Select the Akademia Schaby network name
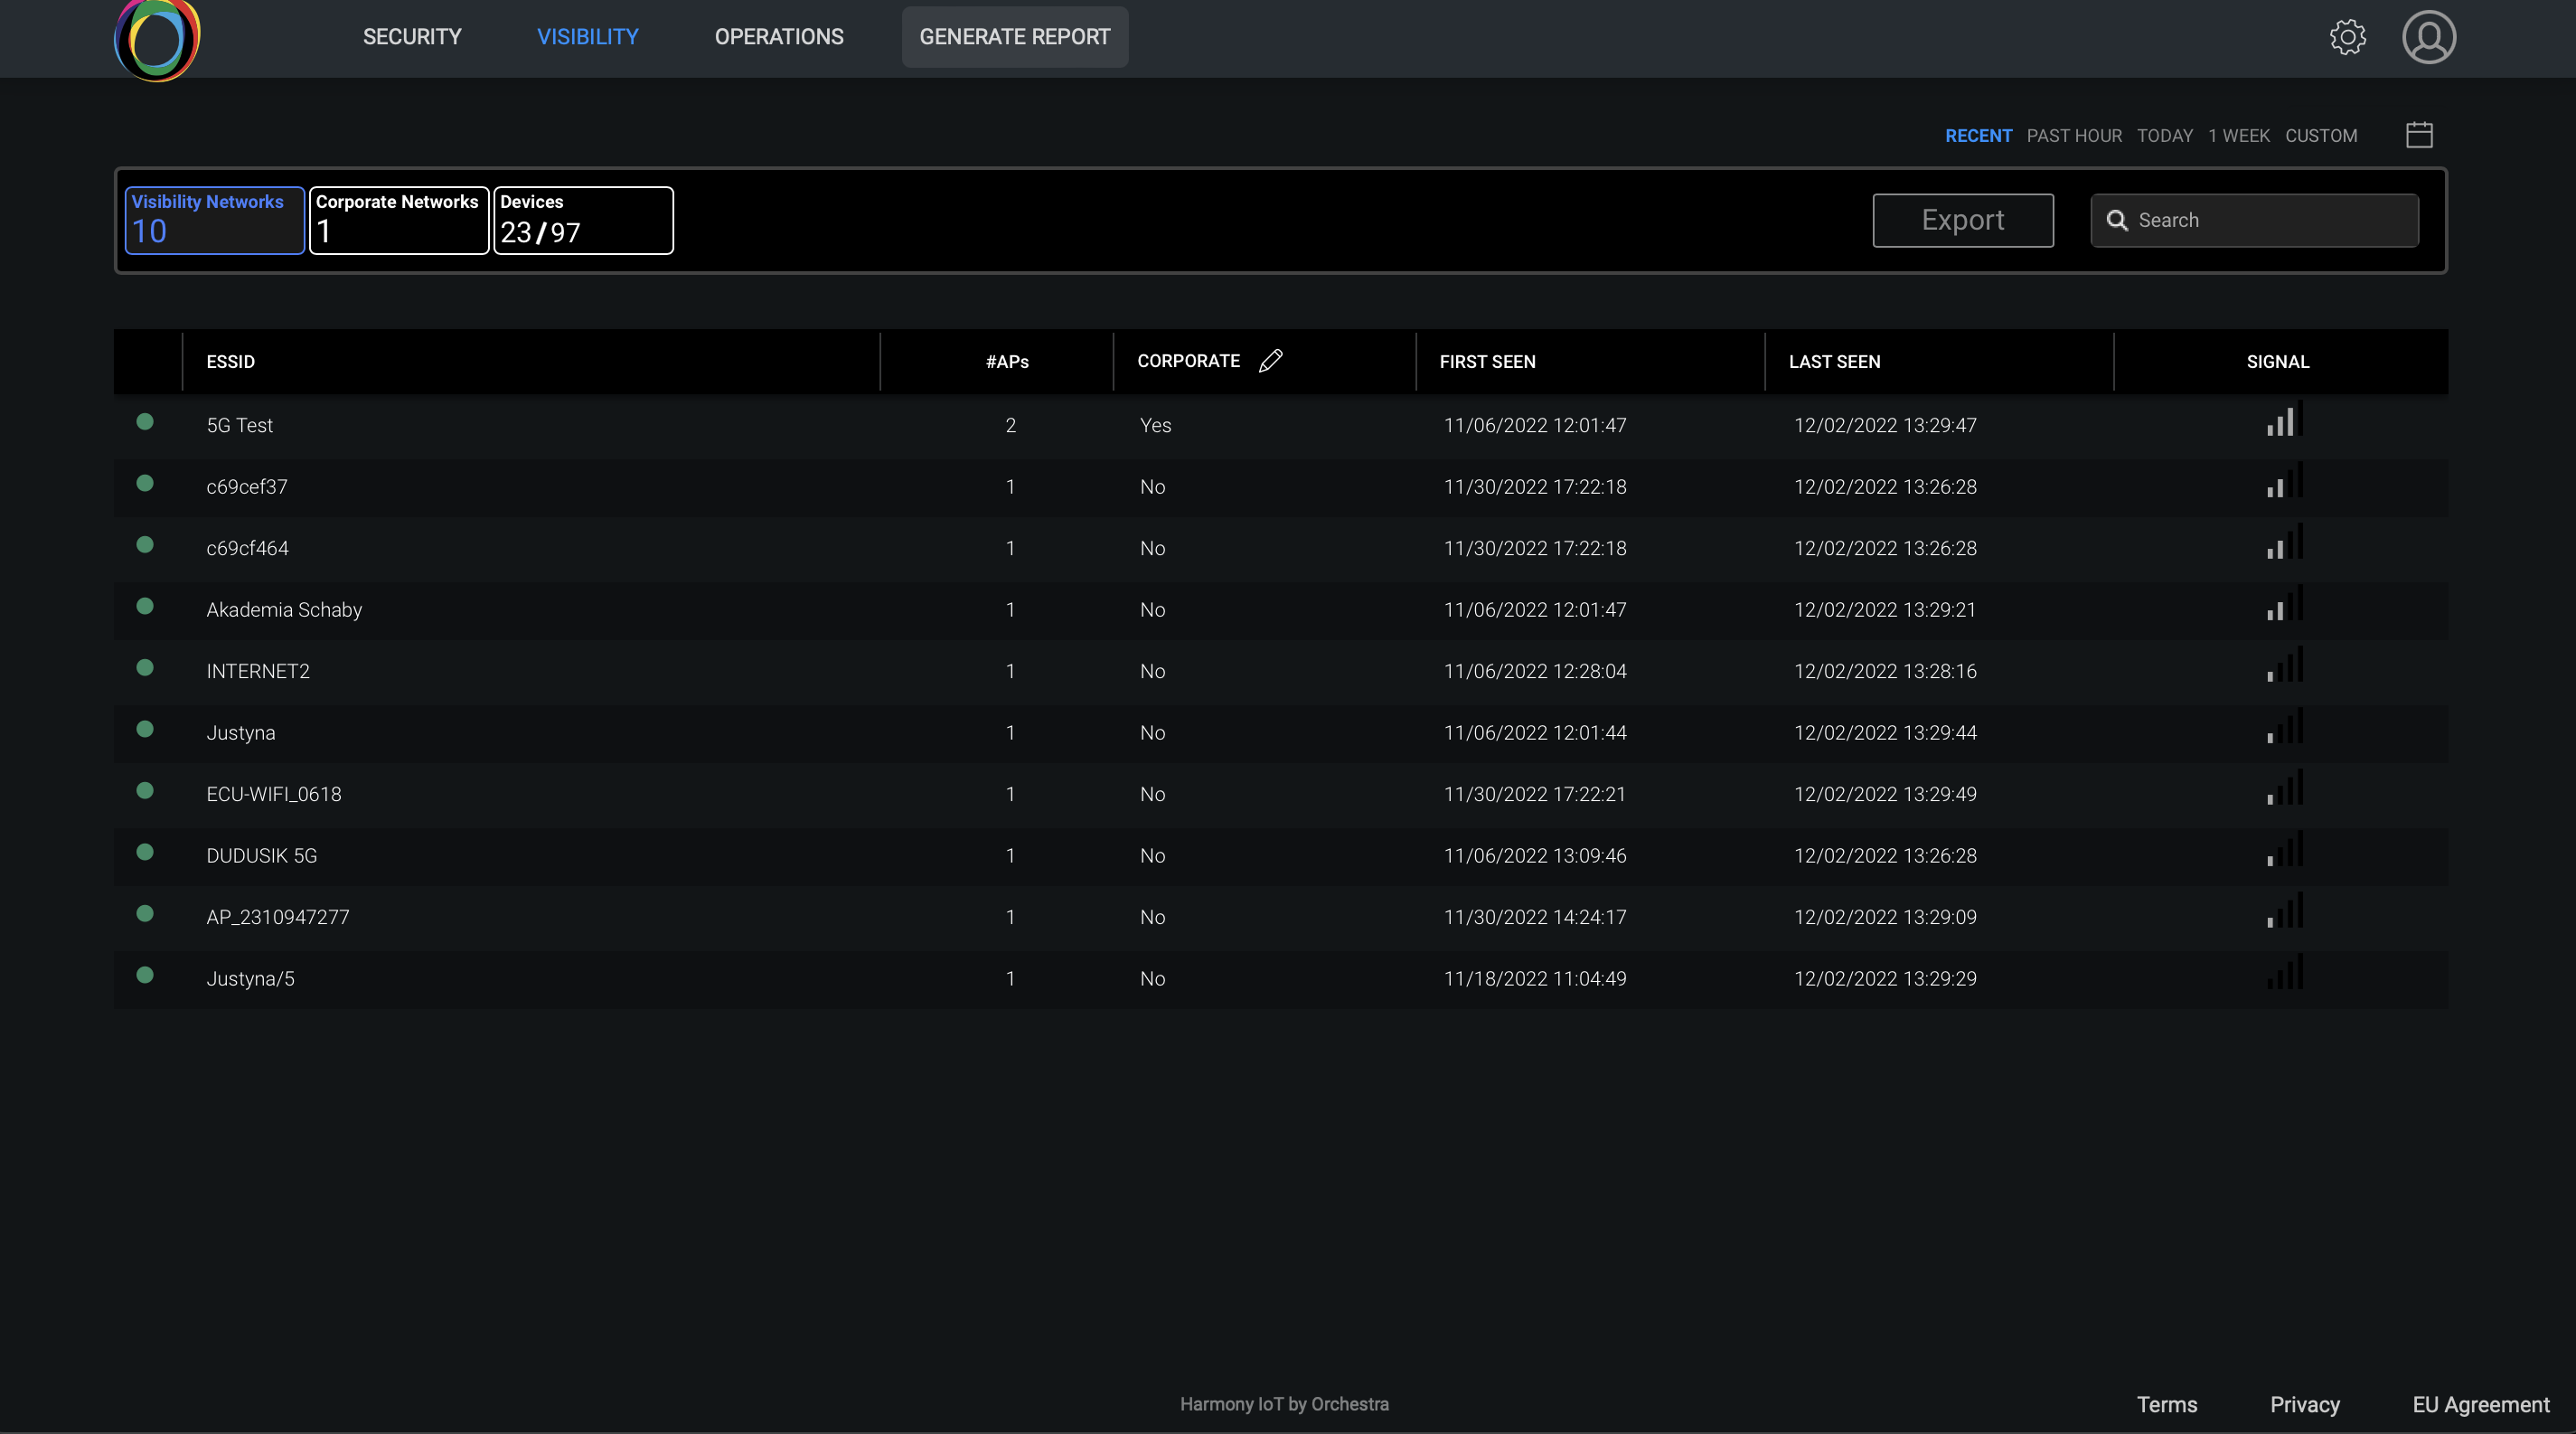 (x=284, y=610)
